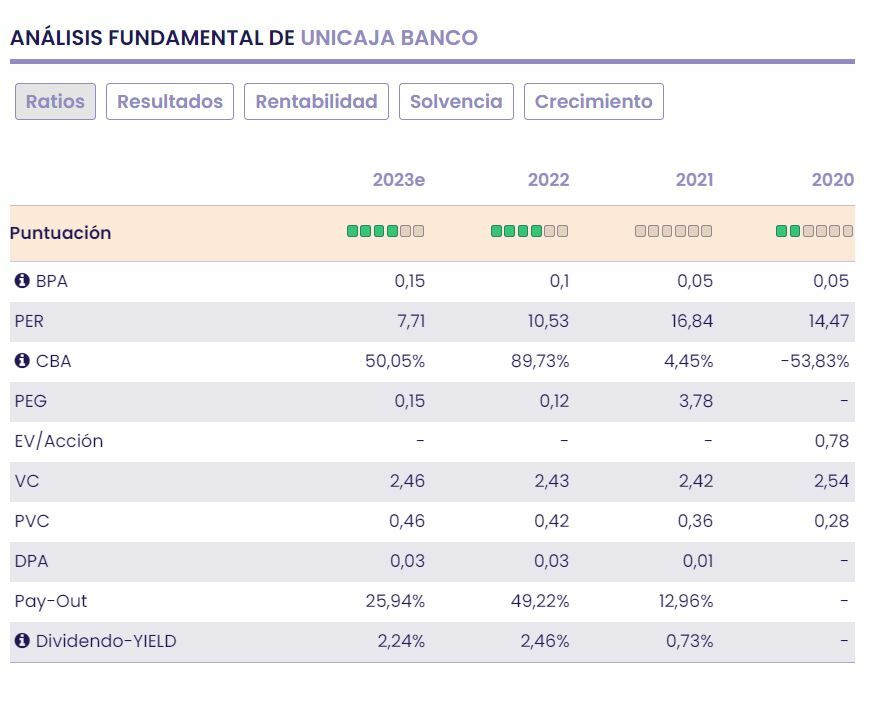Click the 2022 score rating squares

(529, 231)
